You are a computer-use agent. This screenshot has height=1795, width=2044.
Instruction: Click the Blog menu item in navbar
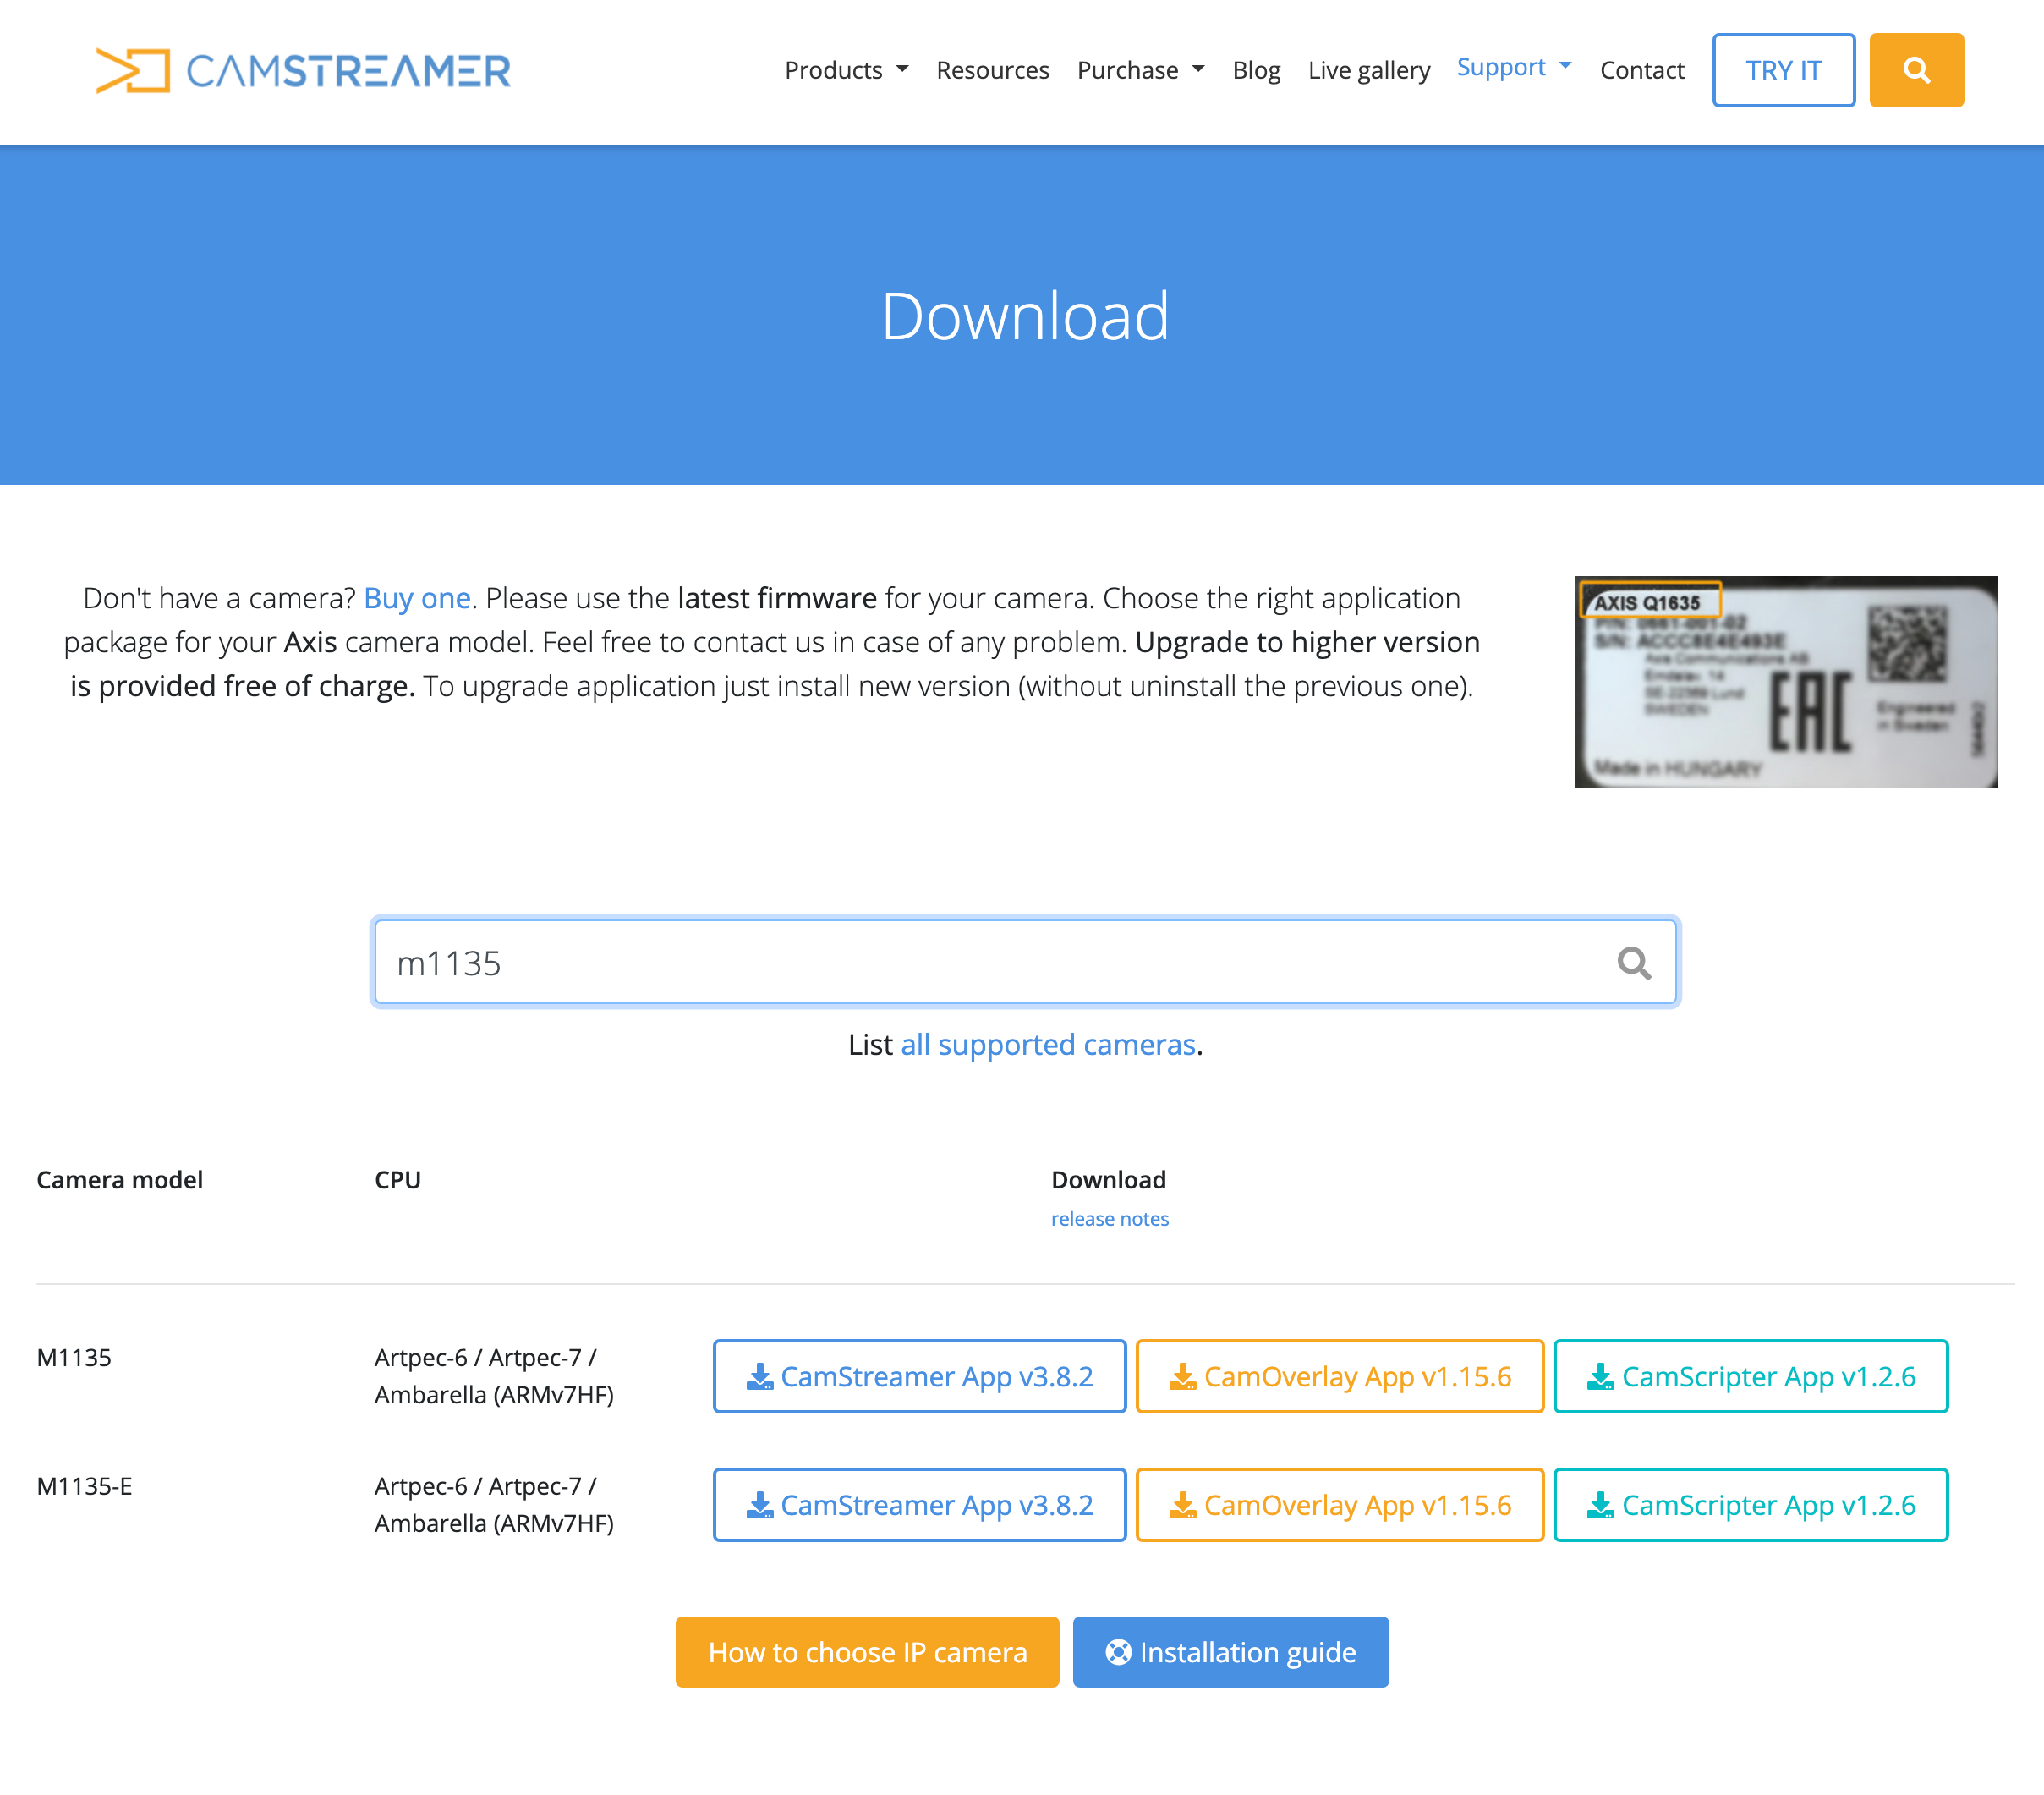click(x=1255, y=69)
